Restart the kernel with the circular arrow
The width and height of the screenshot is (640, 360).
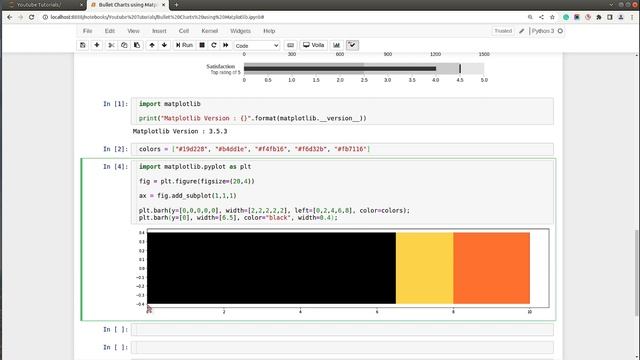(x=213, y=45)
